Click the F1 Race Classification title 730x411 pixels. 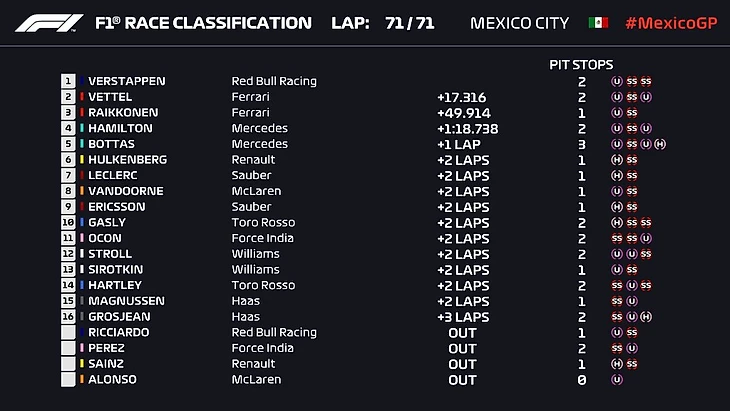pyautogui.click(x=203, y=23)
